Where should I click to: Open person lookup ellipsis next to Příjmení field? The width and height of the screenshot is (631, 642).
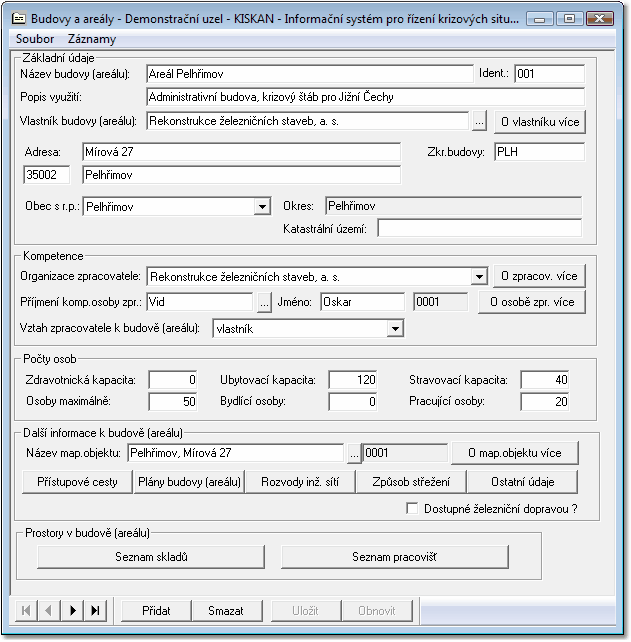point(265,303)
